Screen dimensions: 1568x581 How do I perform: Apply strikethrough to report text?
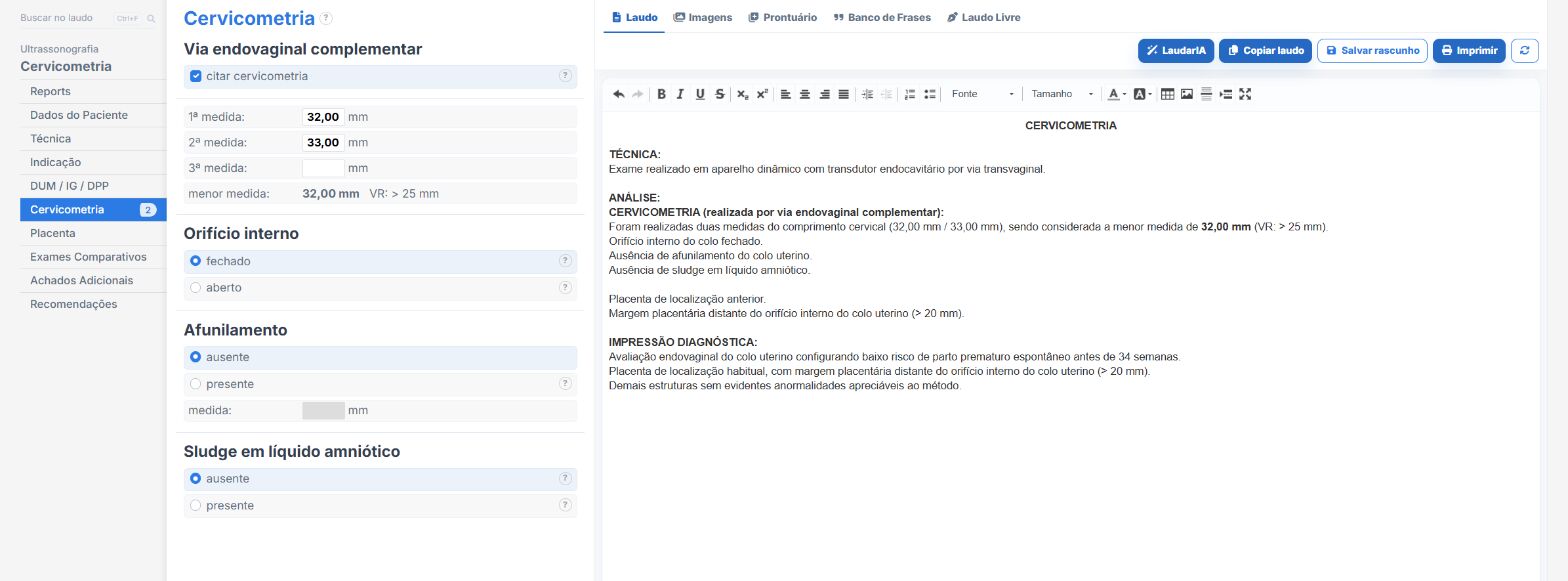click(x=720, y=94)
